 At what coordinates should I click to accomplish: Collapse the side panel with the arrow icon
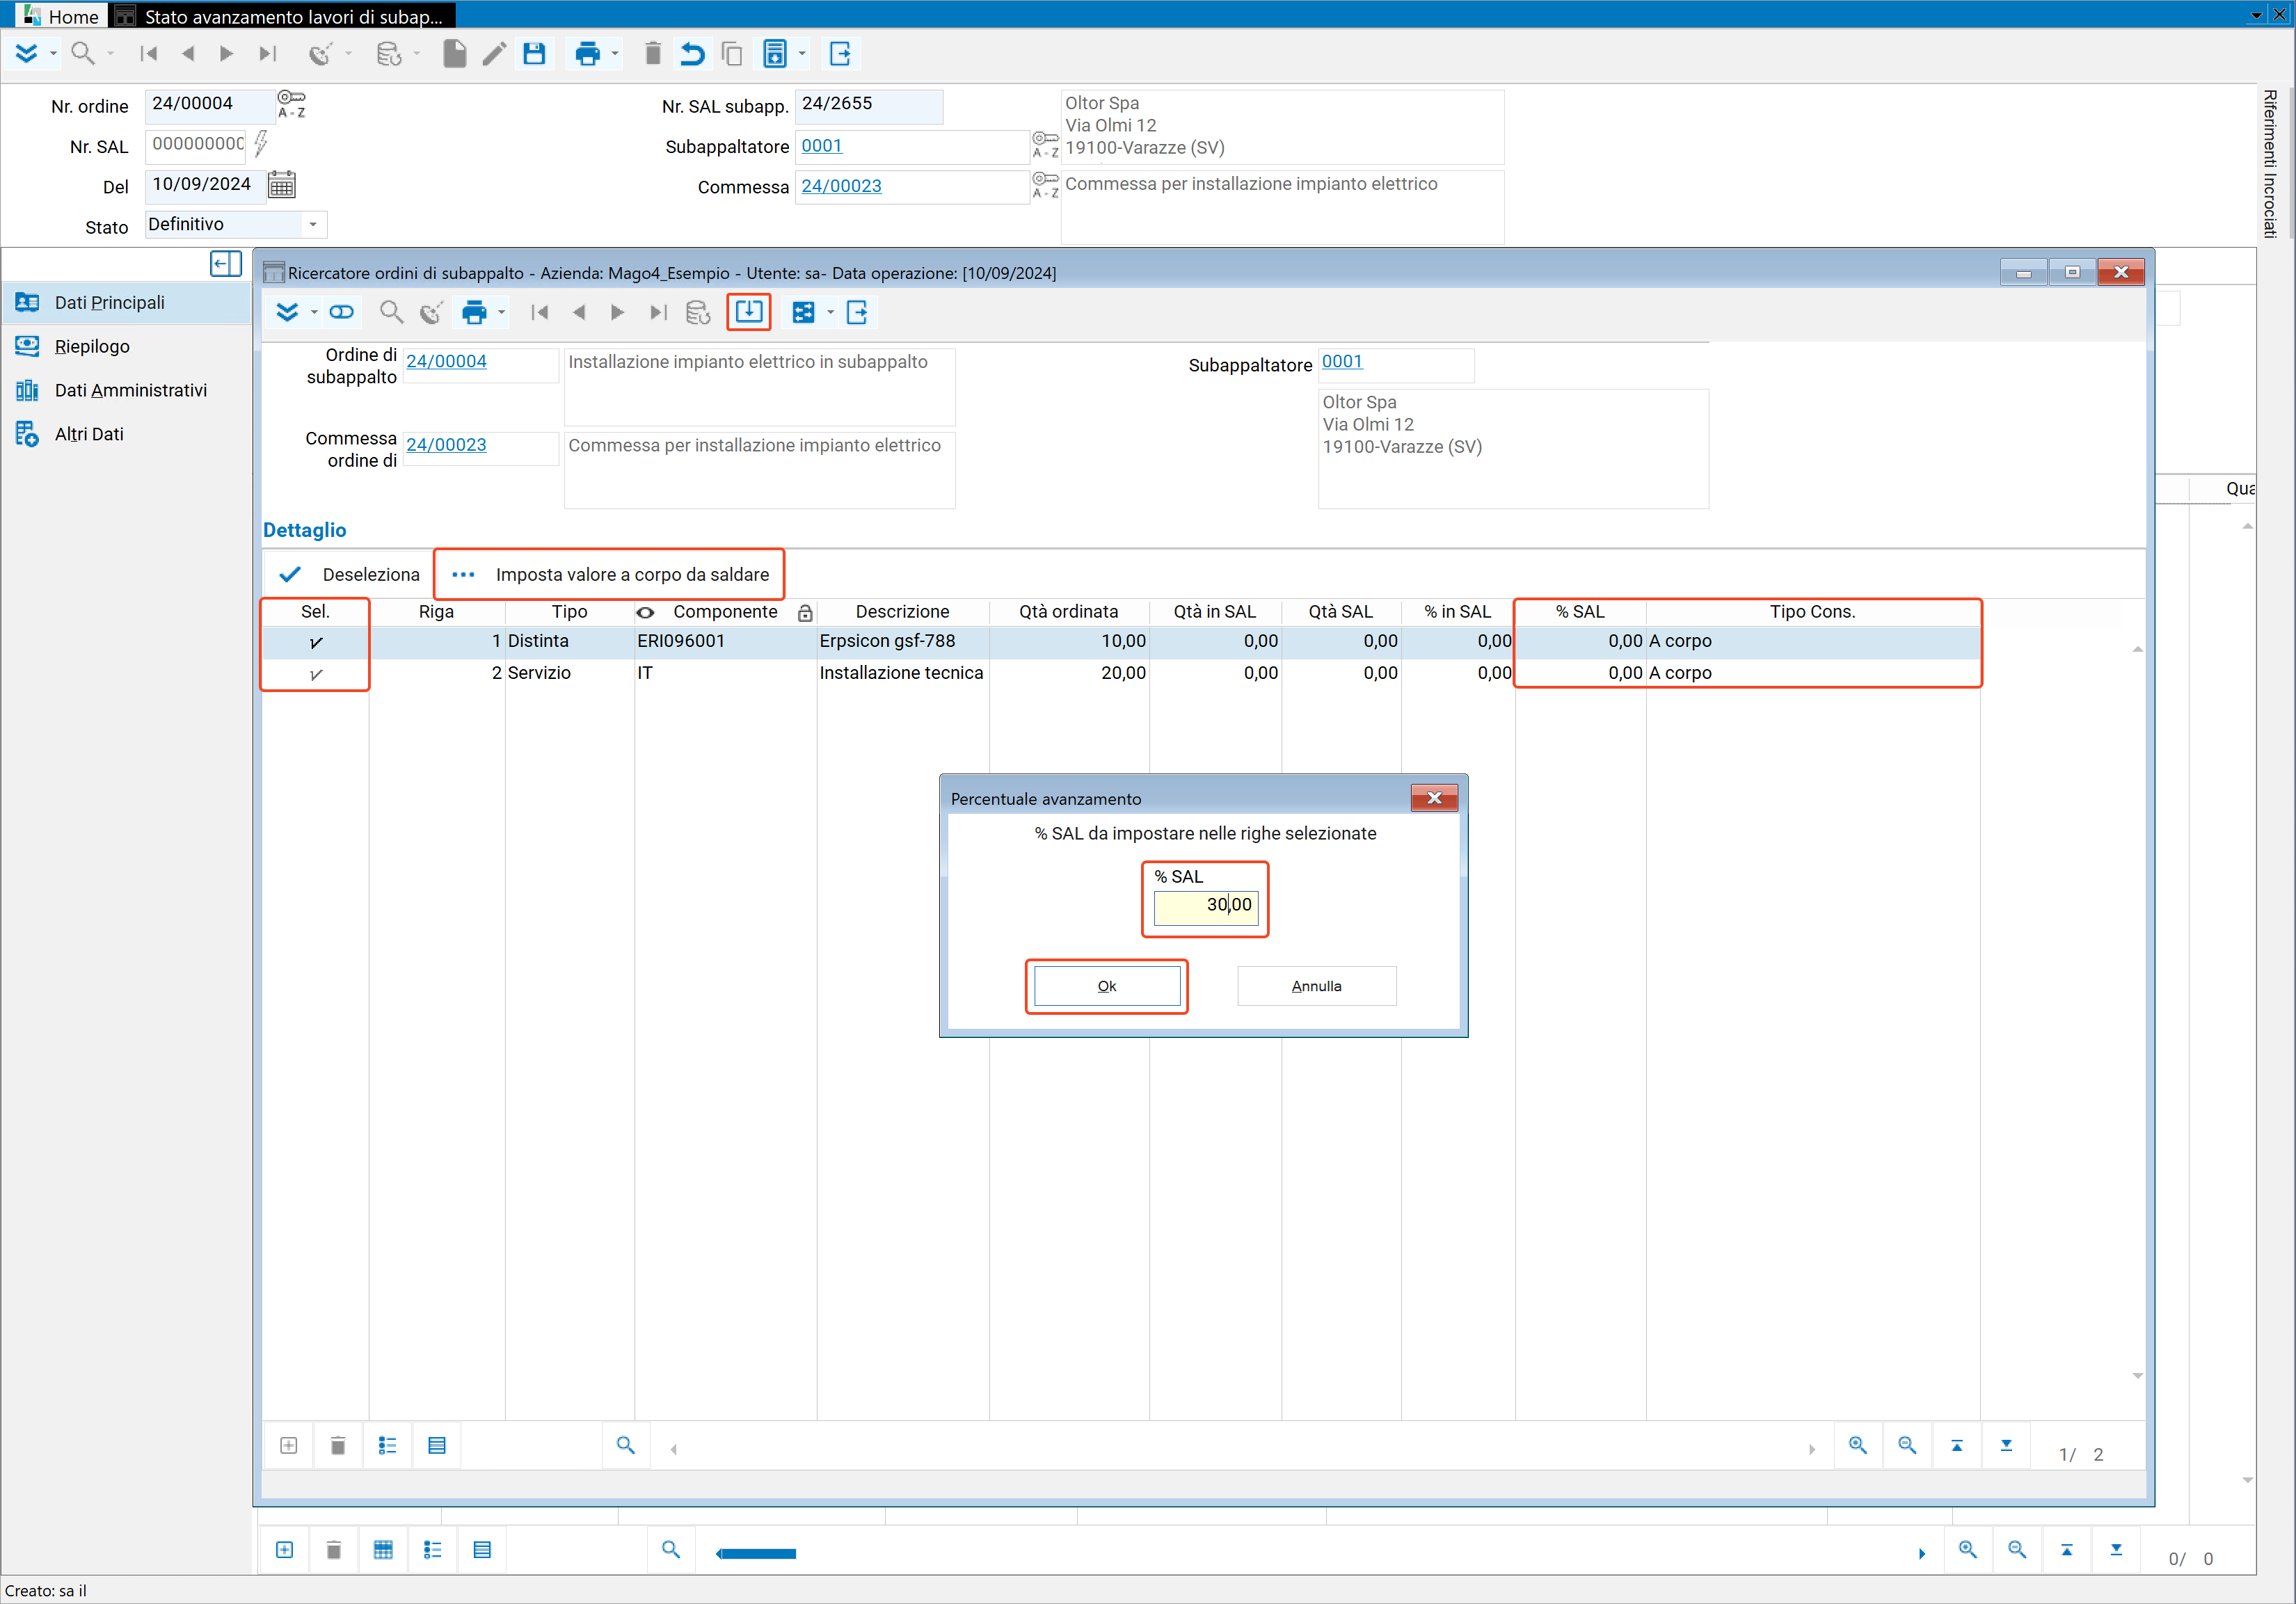(x=226, y=264)
